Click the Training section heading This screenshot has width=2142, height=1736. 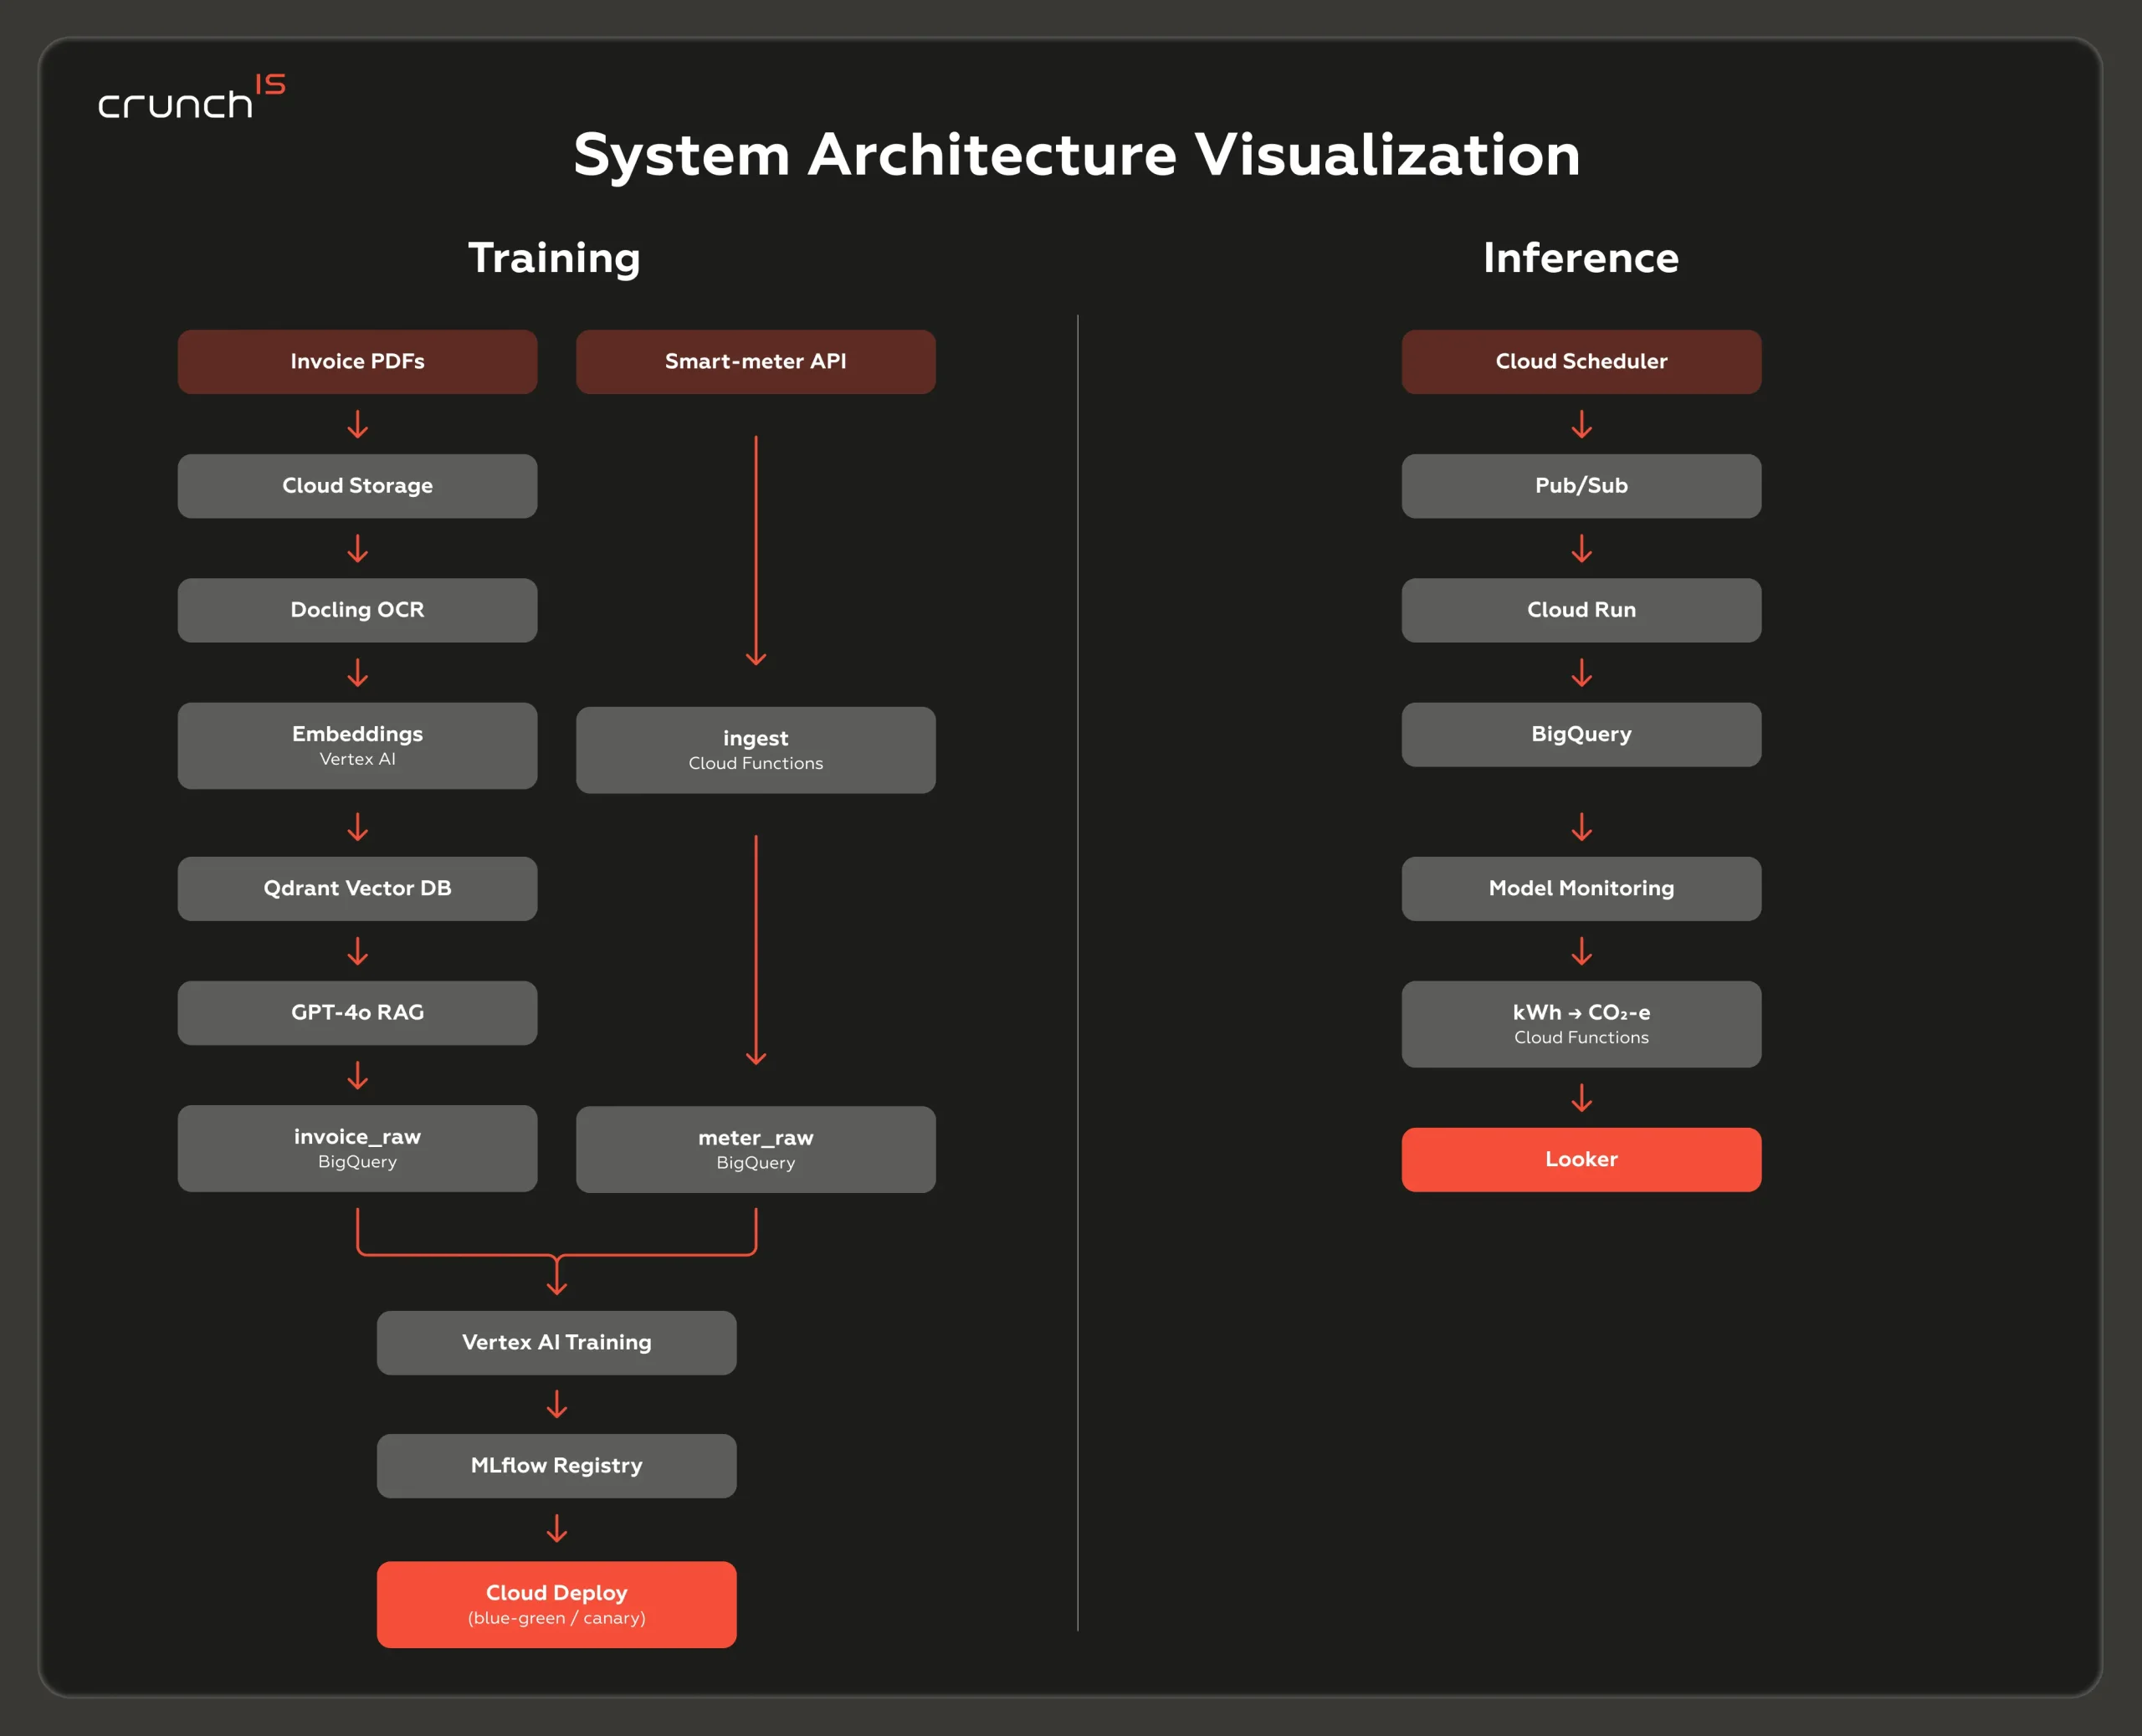click(554, 258)
